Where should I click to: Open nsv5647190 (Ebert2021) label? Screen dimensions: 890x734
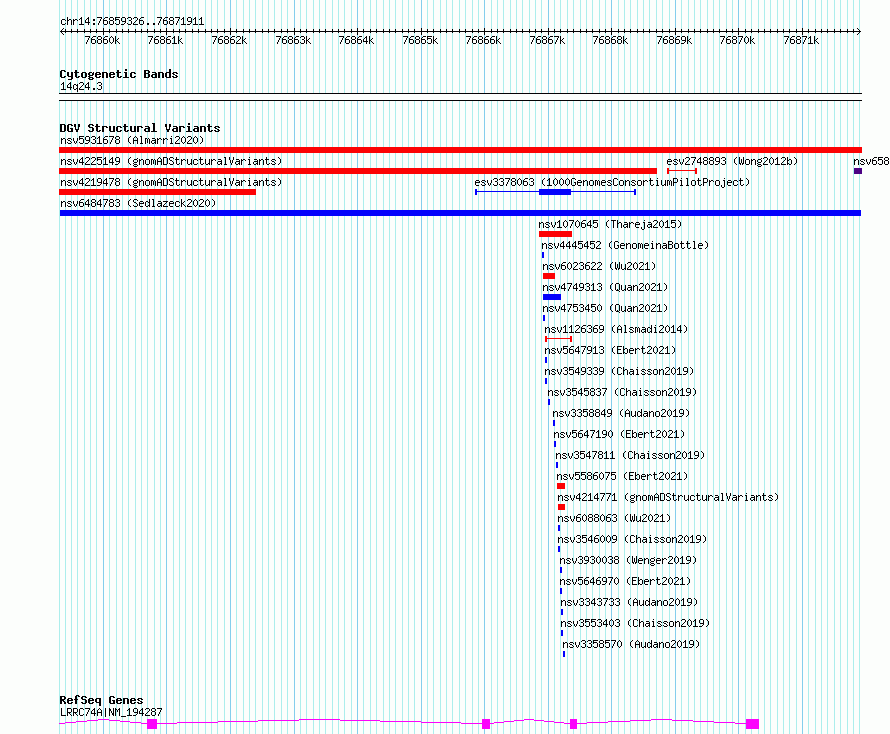[x=619, y=434]
